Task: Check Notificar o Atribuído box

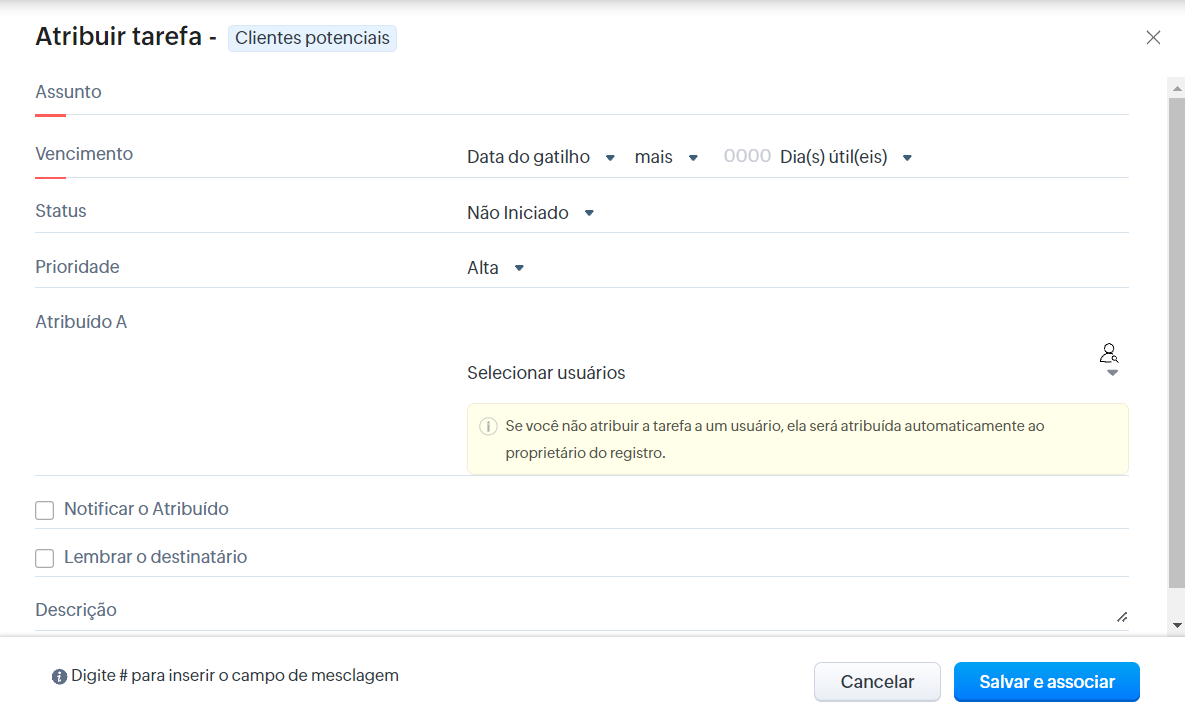Action: tap(45, 510)
